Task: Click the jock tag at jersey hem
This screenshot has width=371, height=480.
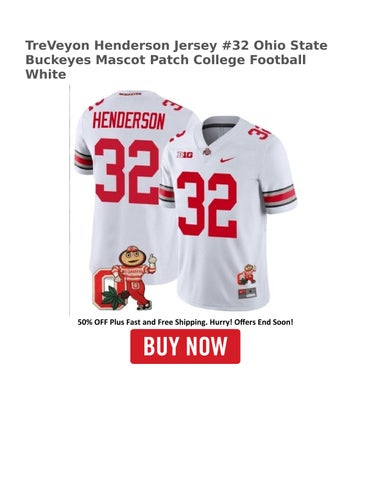Action: [x=247, y=294]
